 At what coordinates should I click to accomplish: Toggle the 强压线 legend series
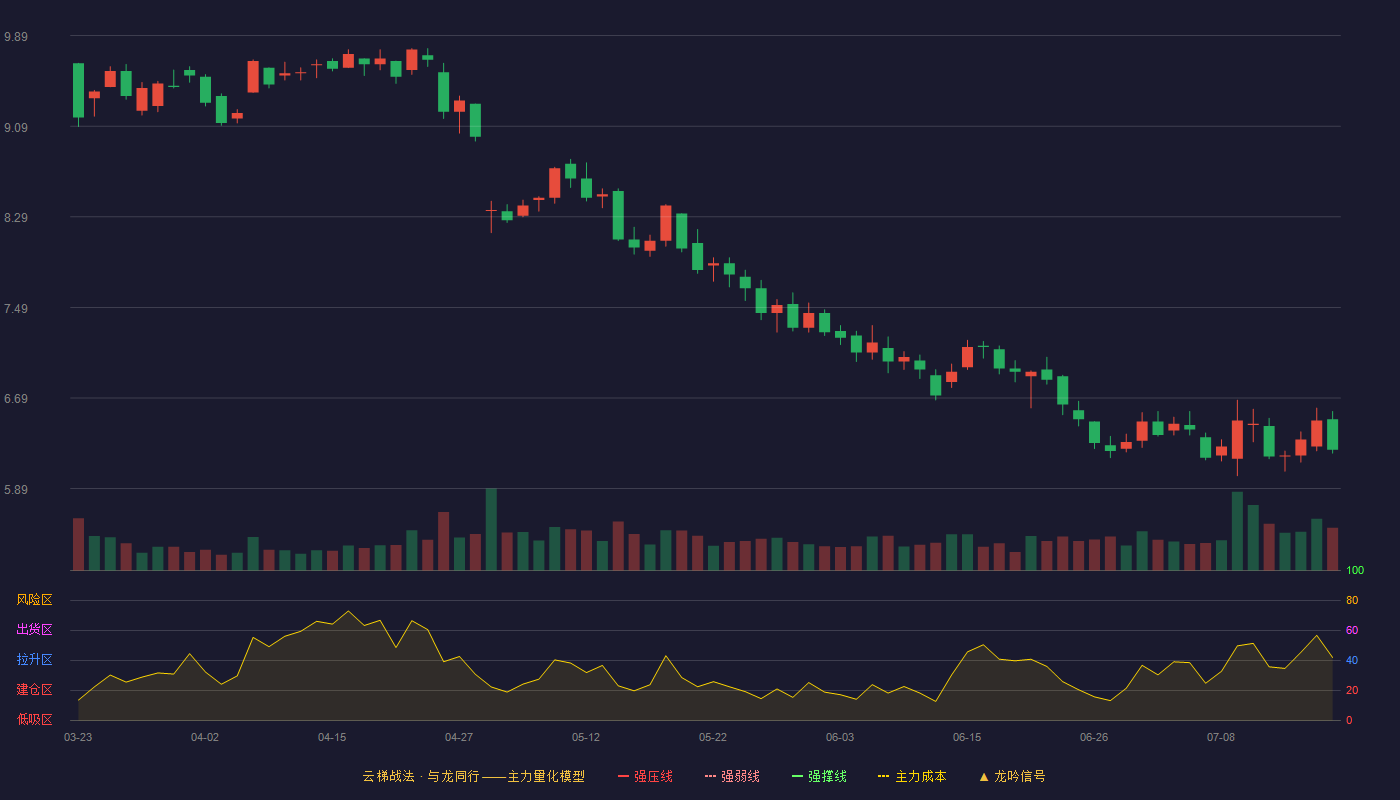pyautogui.click(x=645, y=776)
